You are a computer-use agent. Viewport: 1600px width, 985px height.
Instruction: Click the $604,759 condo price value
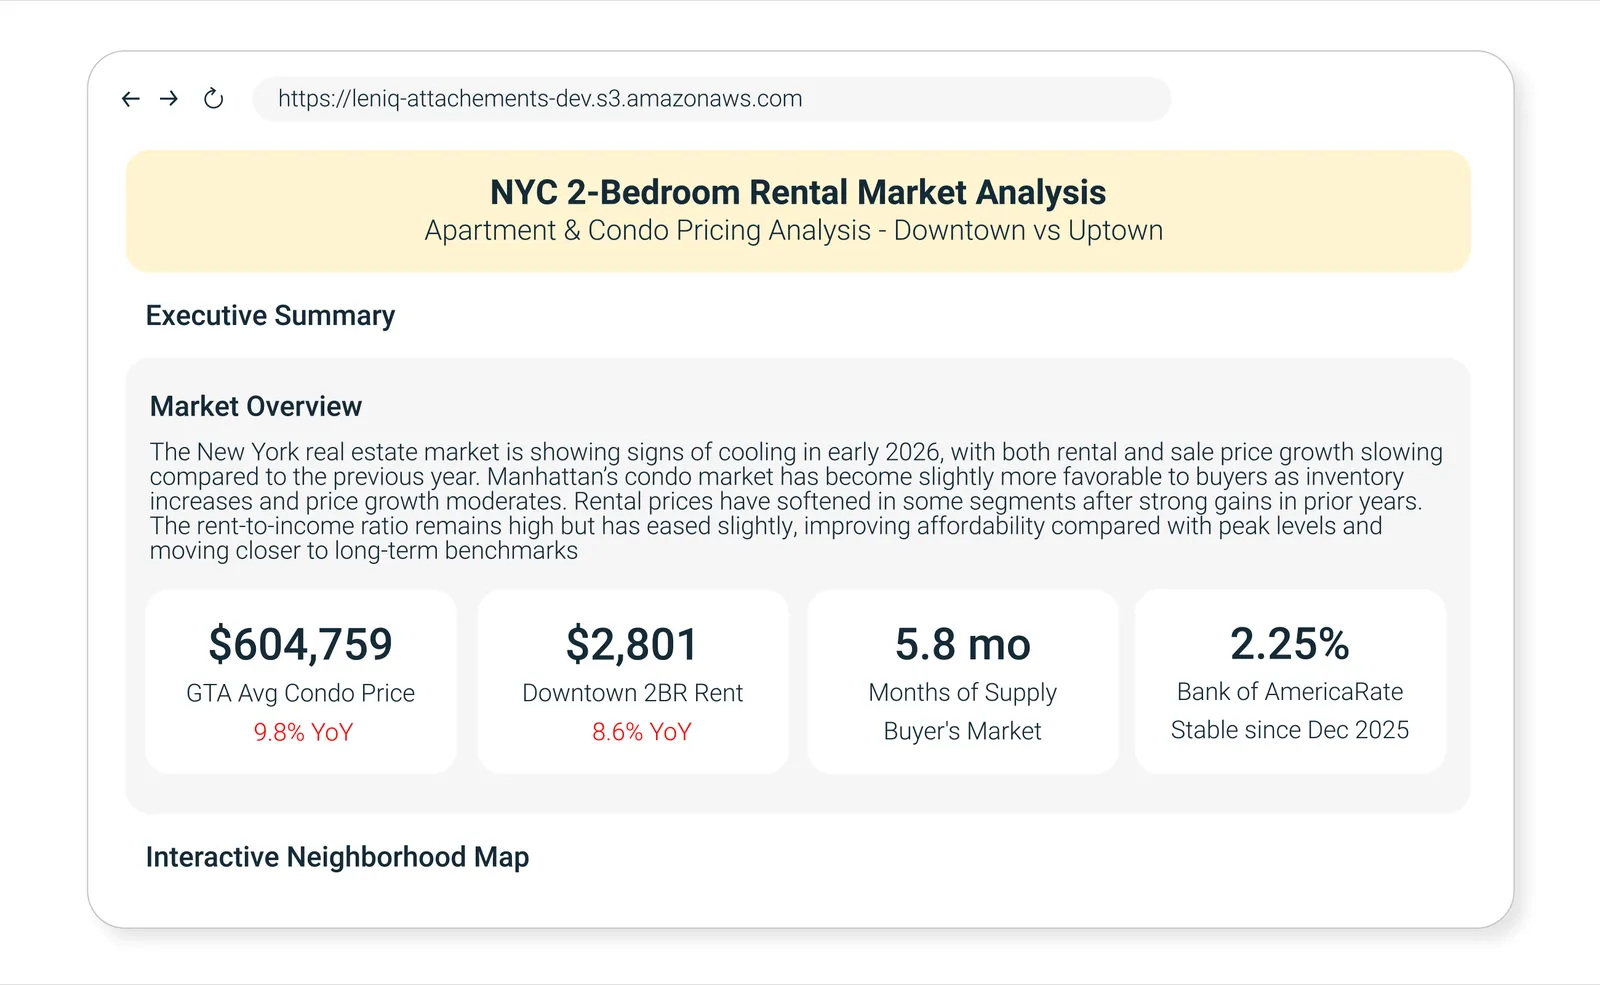pyautogui.click(x=300, y=645)
